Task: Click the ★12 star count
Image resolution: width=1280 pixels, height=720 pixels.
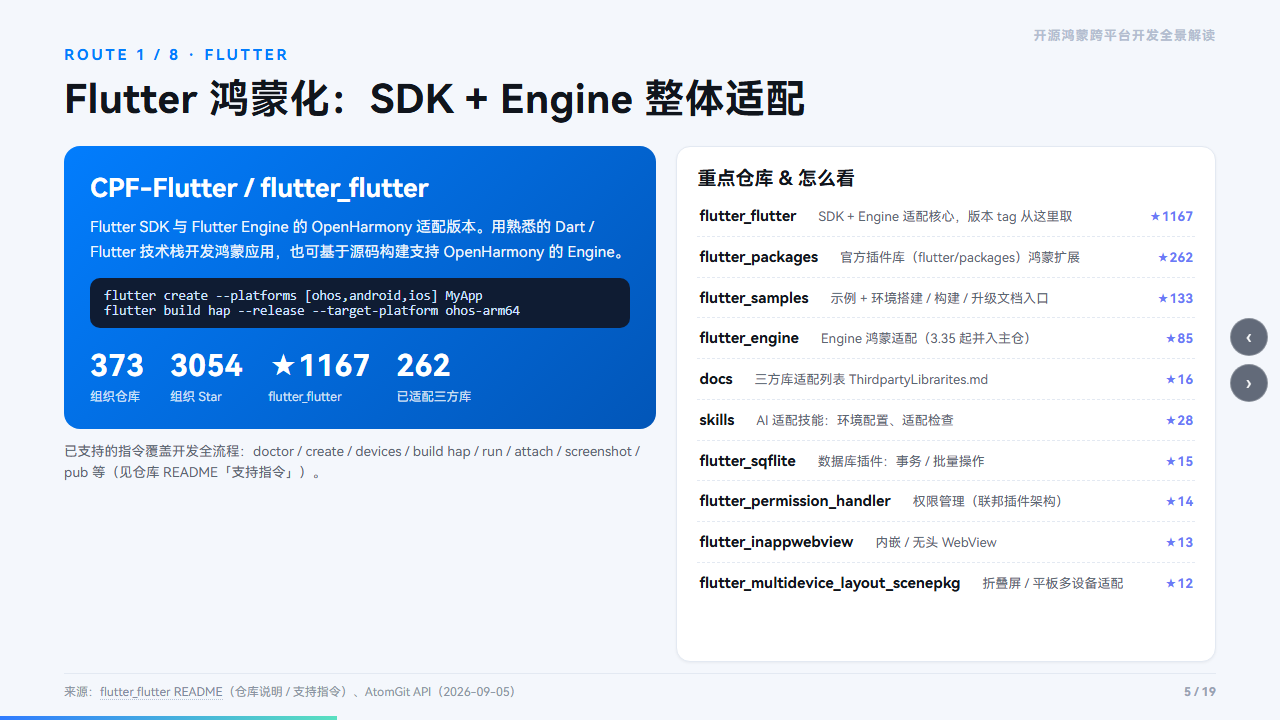Action: pyautogui.click(x=1179, y=583)
